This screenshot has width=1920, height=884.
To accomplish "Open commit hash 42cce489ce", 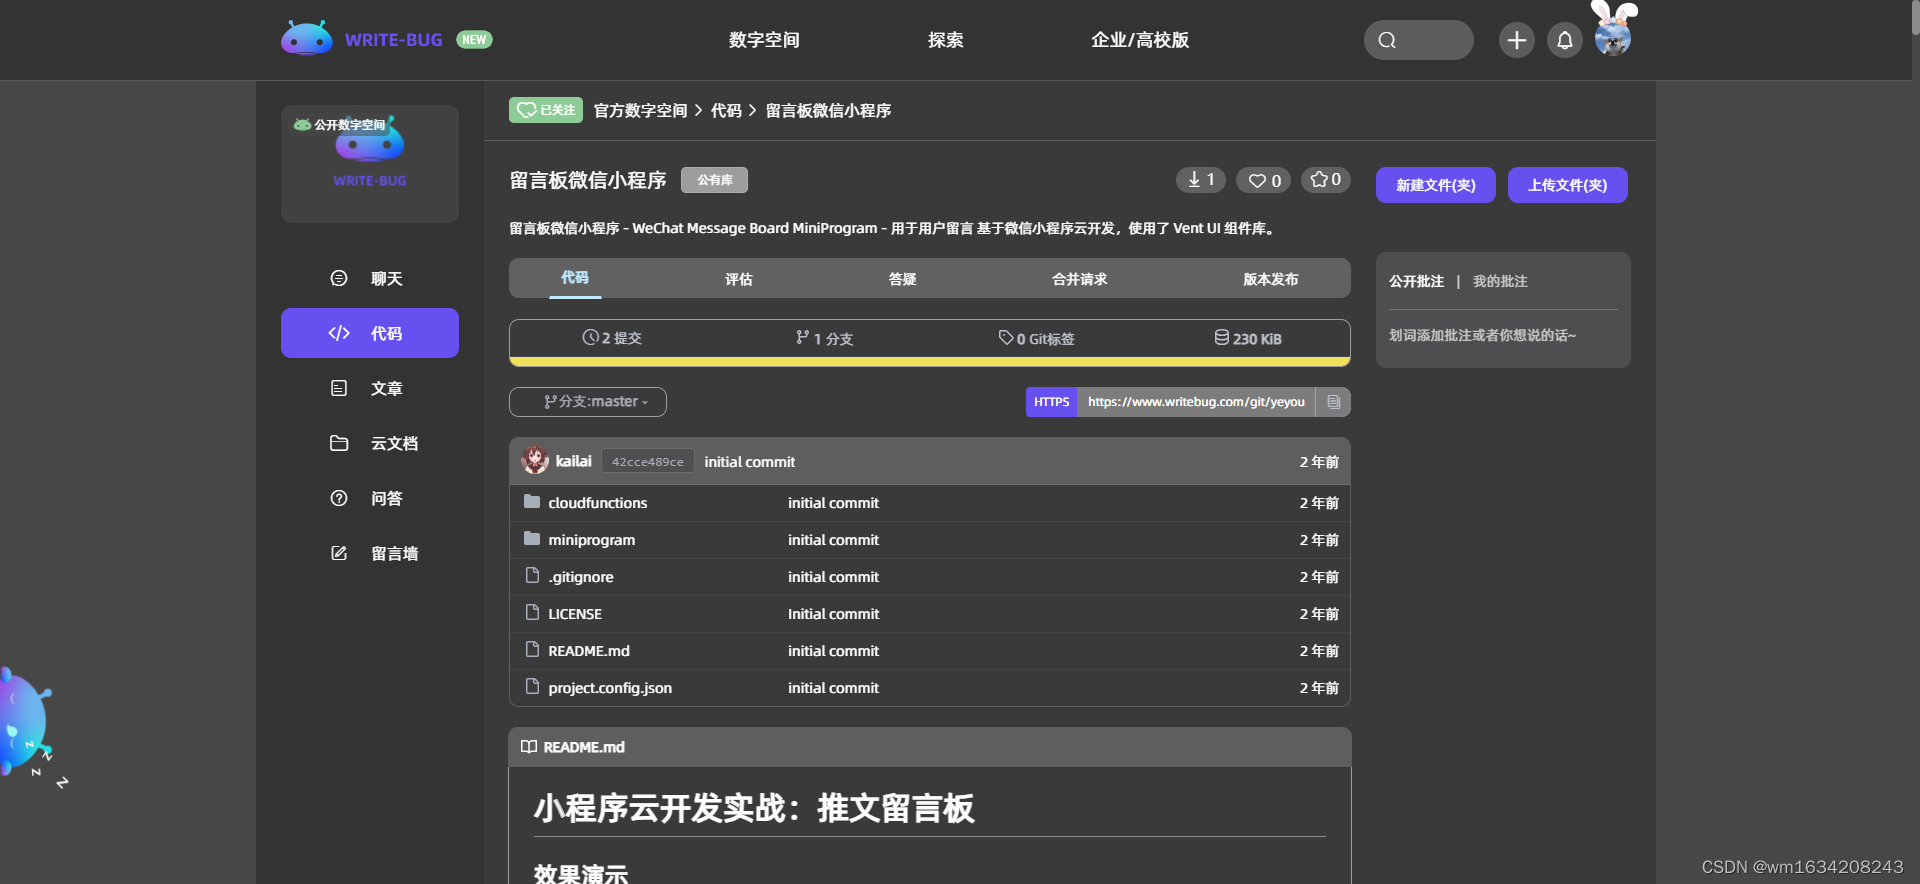I will point(648,462).
